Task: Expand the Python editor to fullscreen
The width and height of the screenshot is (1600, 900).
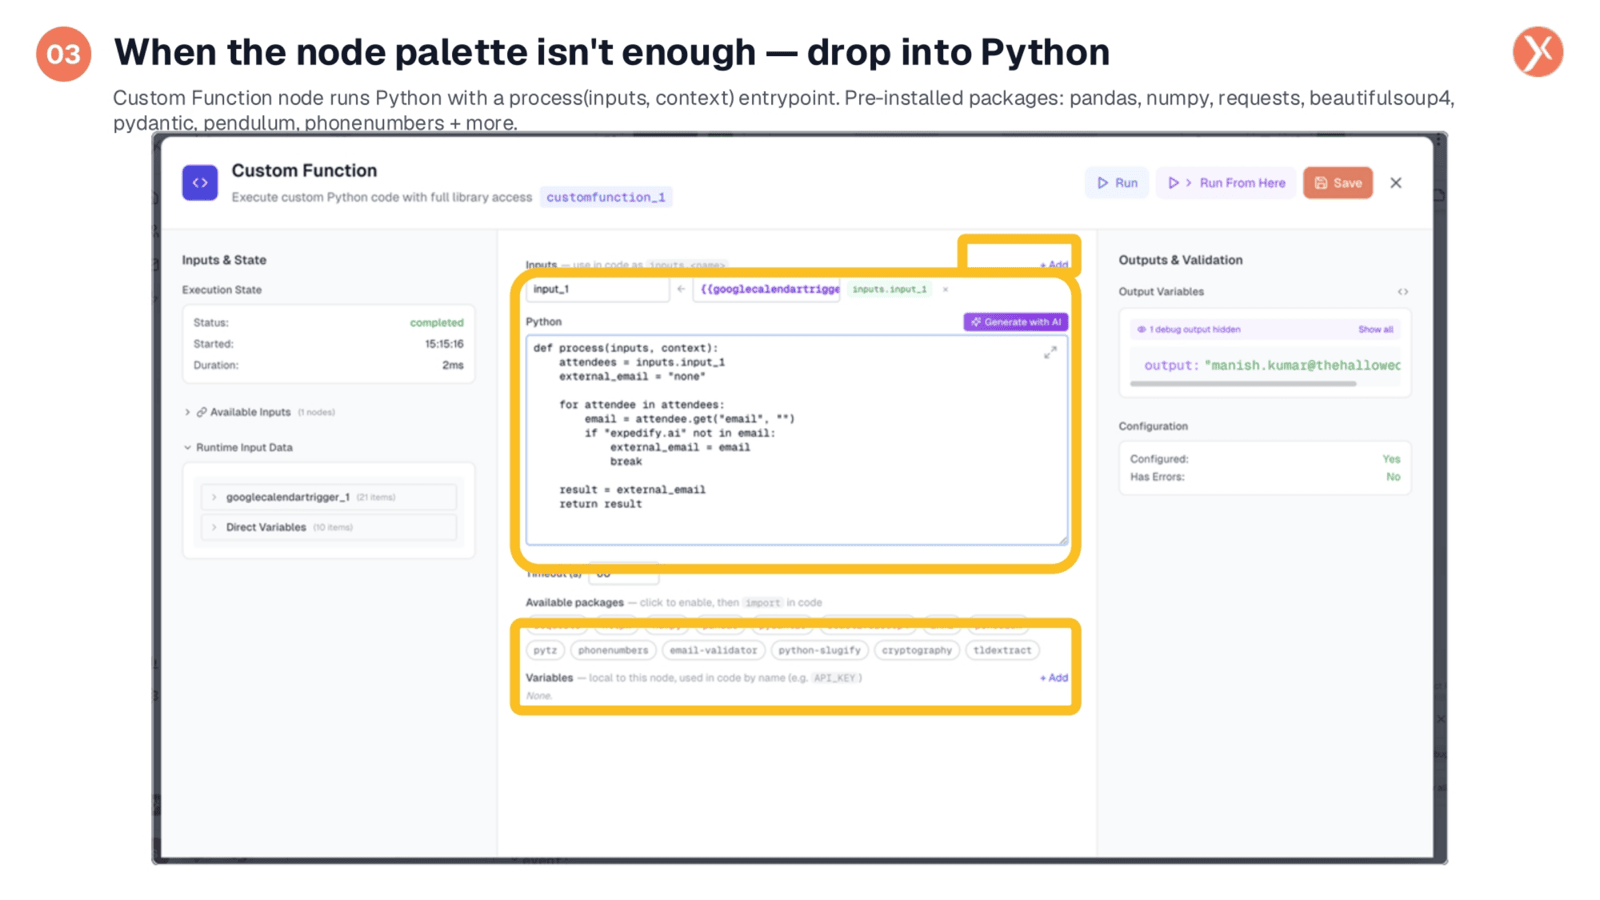Action: click(x=1050, y=353)
